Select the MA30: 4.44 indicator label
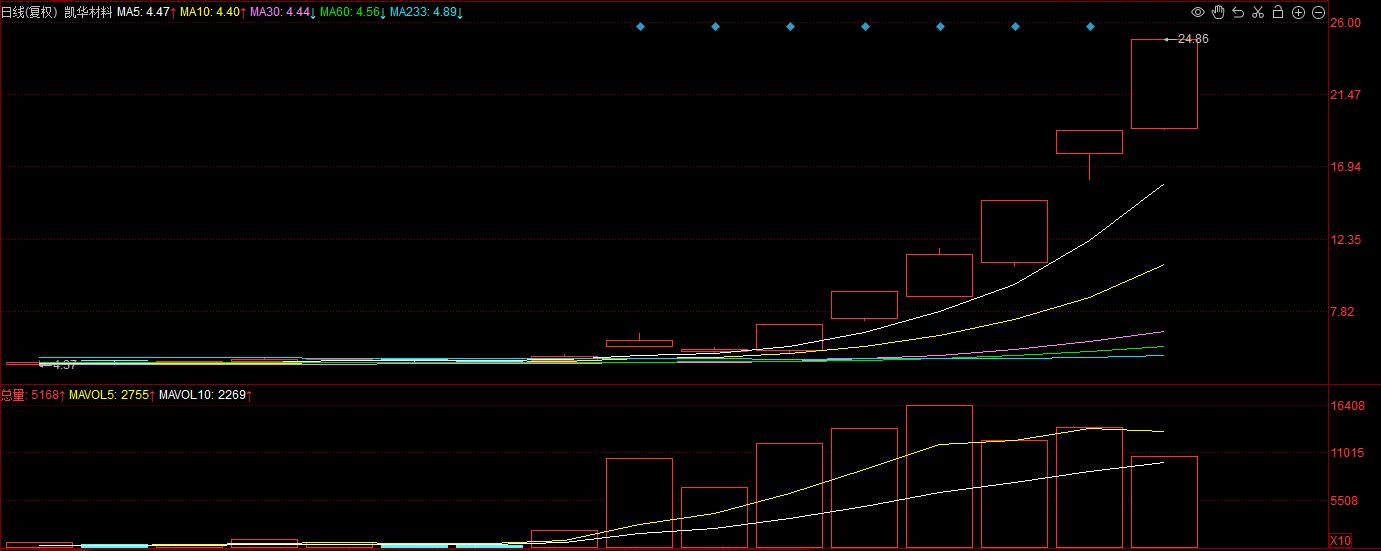Image resolution: width=1381 pixels, height=551 pixels. pyautogui.click(x=282, y=12)
